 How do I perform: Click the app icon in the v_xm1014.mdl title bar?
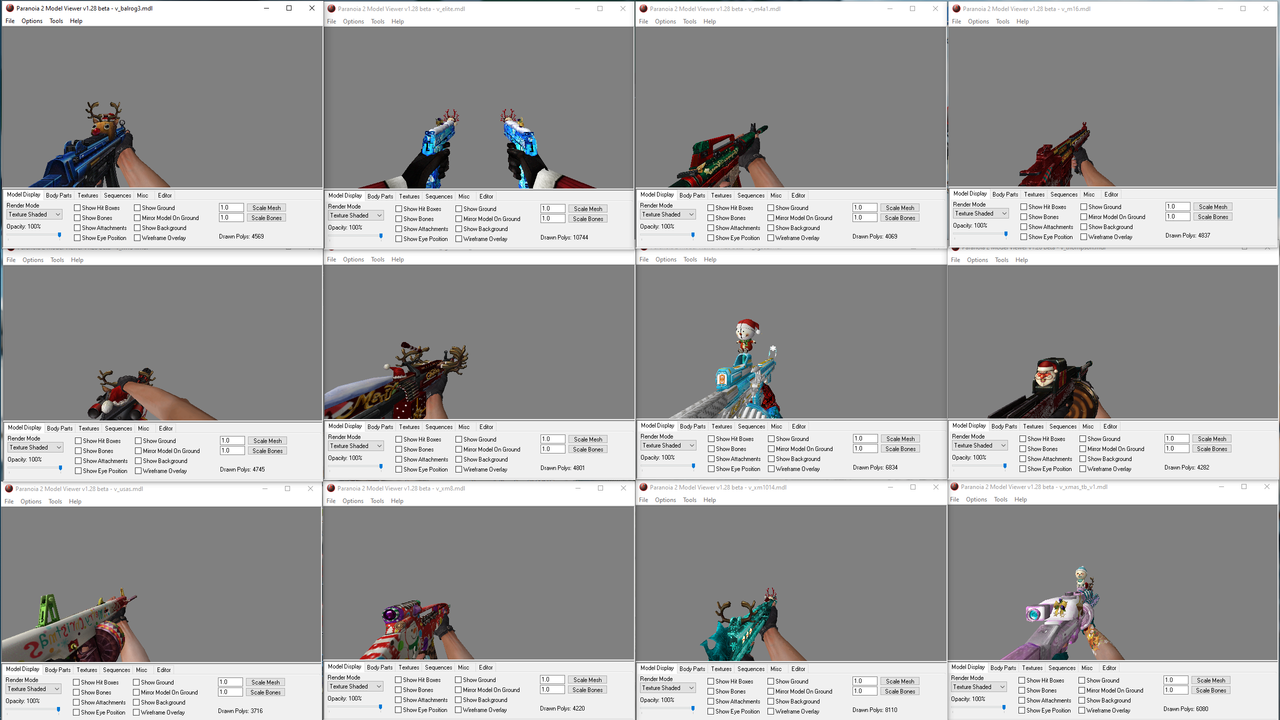[644, 488]
